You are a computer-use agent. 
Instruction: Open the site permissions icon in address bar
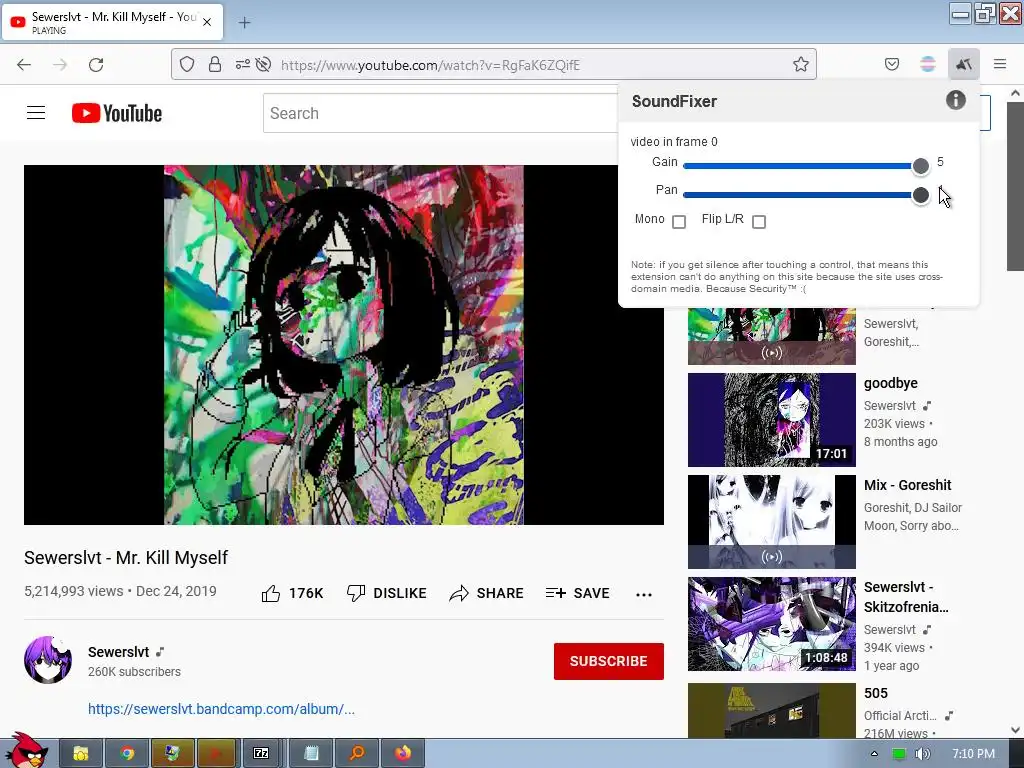click(242, 64)
